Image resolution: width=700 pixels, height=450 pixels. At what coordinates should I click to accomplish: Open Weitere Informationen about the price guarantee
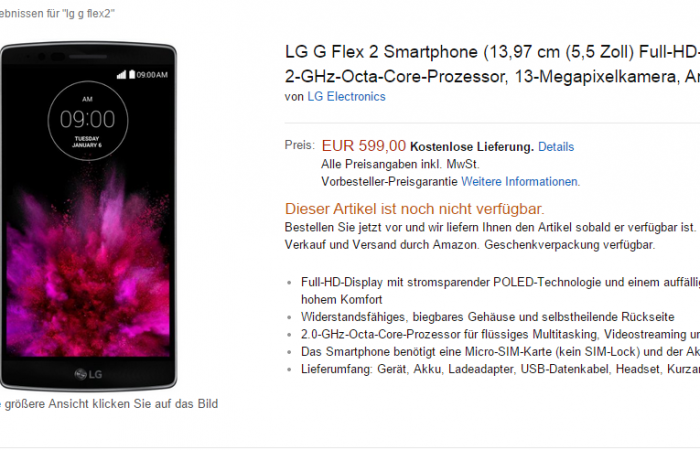click(x=520, y=182)
